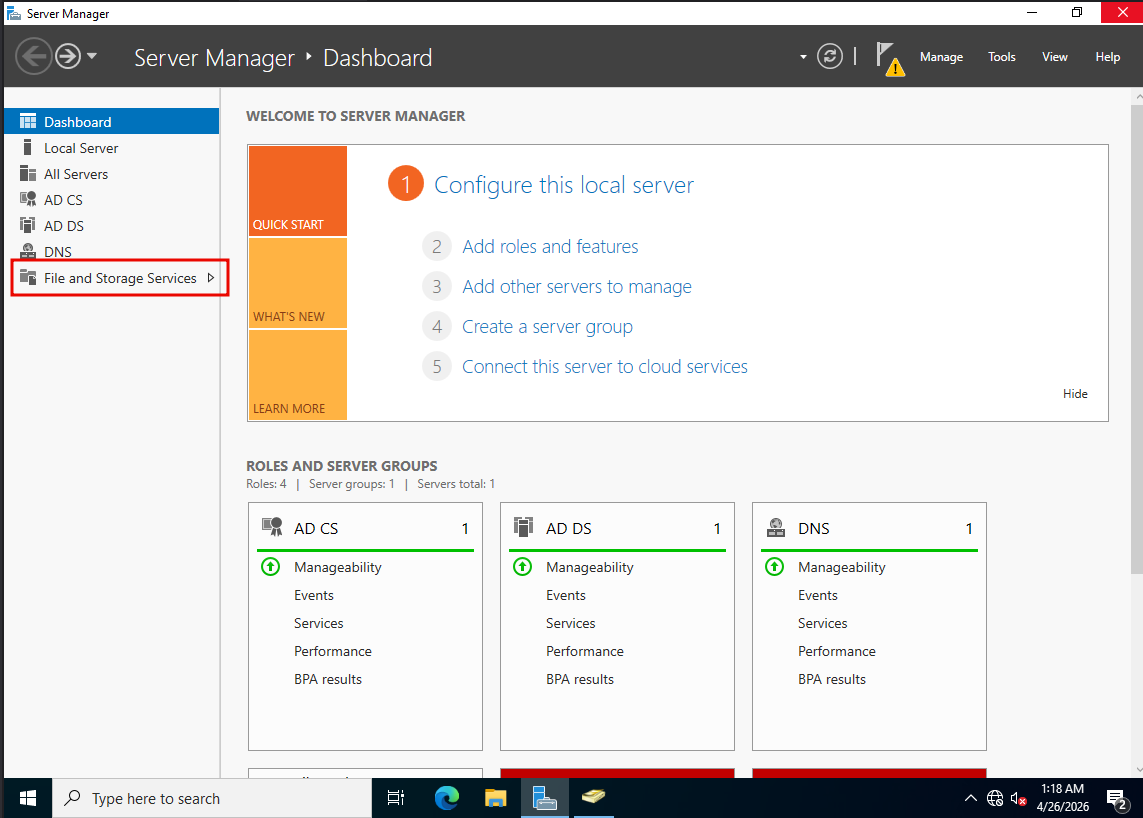The width and height of the screenshot is (1143, 818).
Task: Open File Explorer from taskbar
Action: coord(496,798)
